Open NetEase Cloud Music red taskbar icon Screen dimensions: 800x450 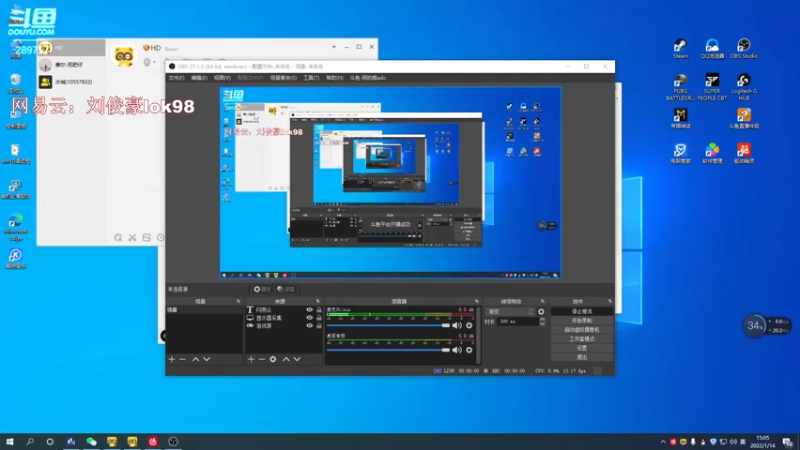(153, 441)
